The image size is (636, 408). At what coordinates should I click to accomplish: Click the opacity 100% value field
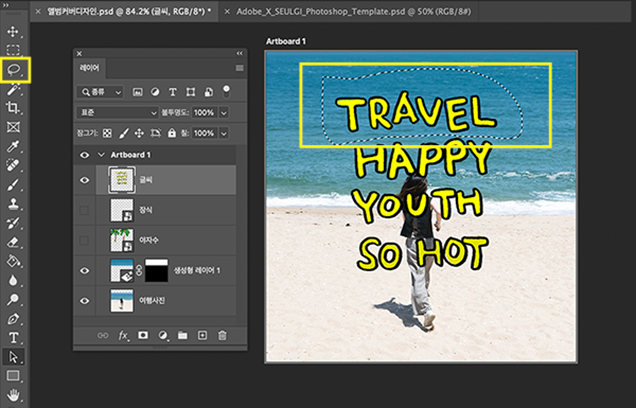pyautogui.click(x=204, y=112)
